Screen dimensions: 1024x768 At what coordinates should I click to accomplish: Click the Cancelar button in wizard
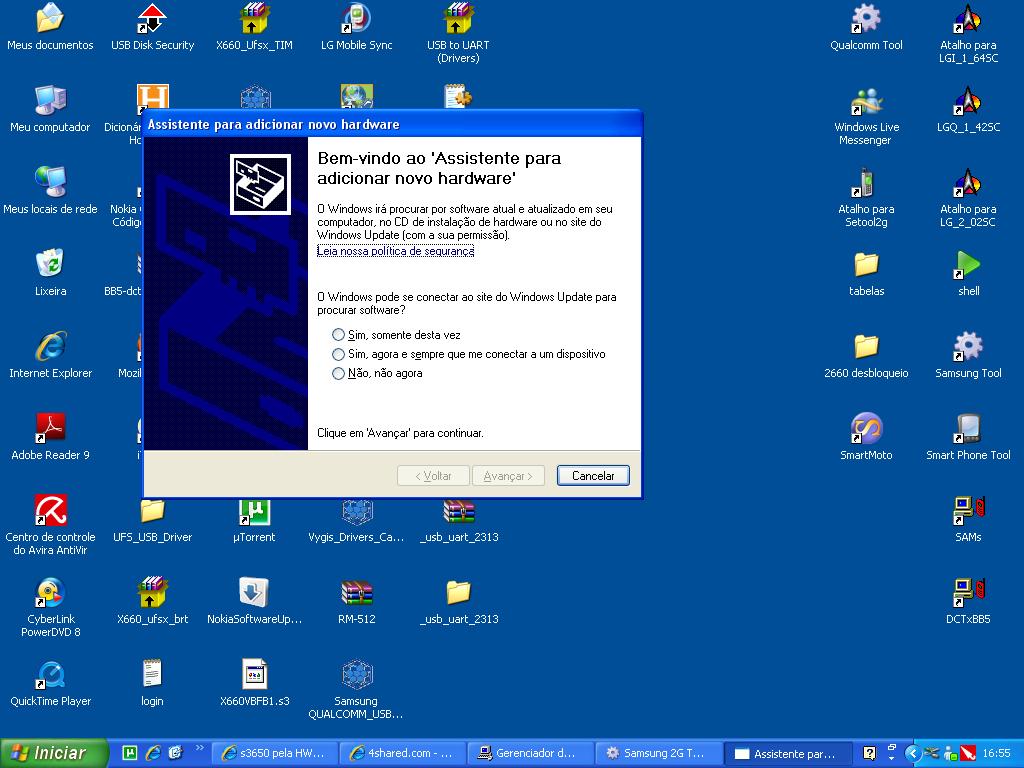point(593,475)
